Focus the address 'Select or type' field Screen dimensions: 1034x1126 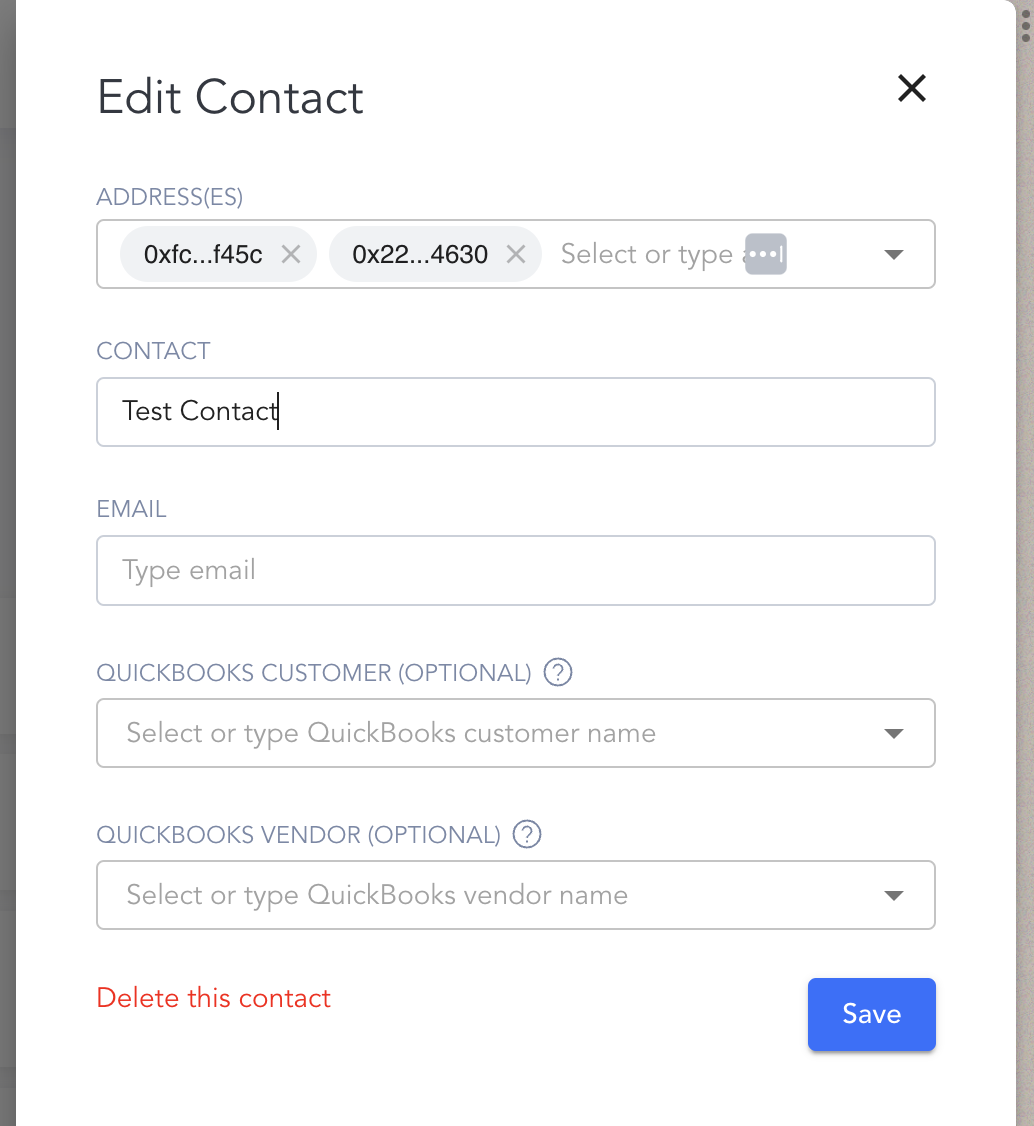click(x=646, y=254)
